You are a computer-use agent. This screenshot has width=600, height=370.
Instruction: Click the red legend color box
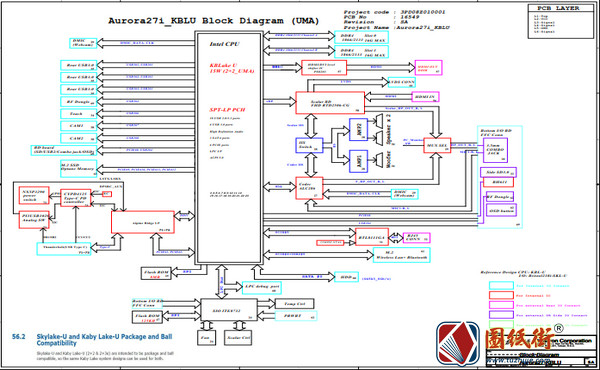pyautogui.click(x=501, y=295)
